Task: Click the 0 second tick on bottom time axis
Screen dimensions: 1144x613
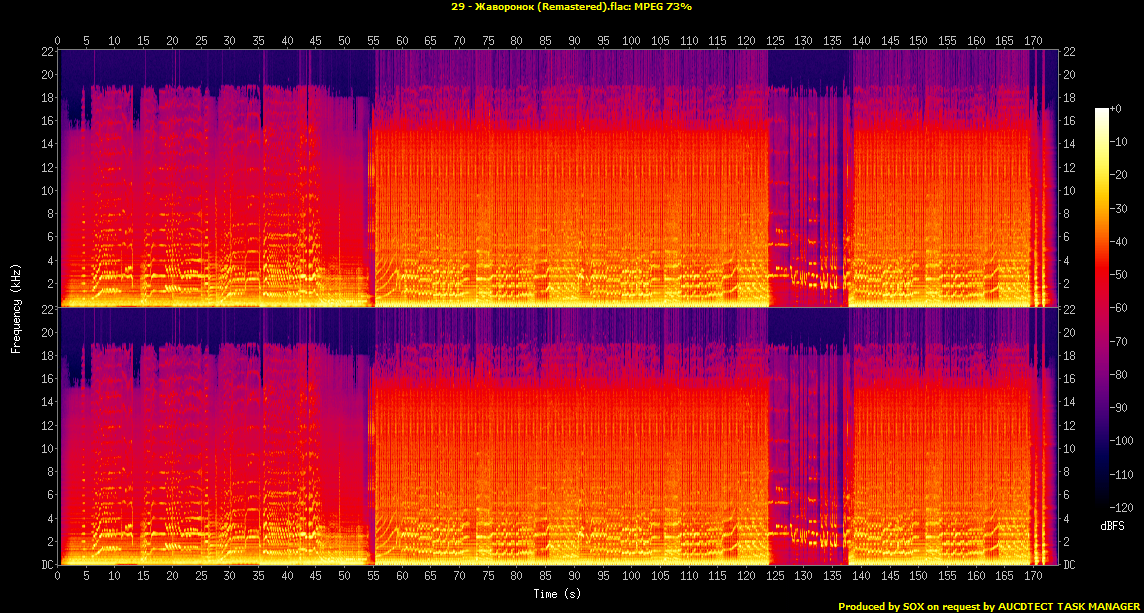Action: [x=58, y=577]
